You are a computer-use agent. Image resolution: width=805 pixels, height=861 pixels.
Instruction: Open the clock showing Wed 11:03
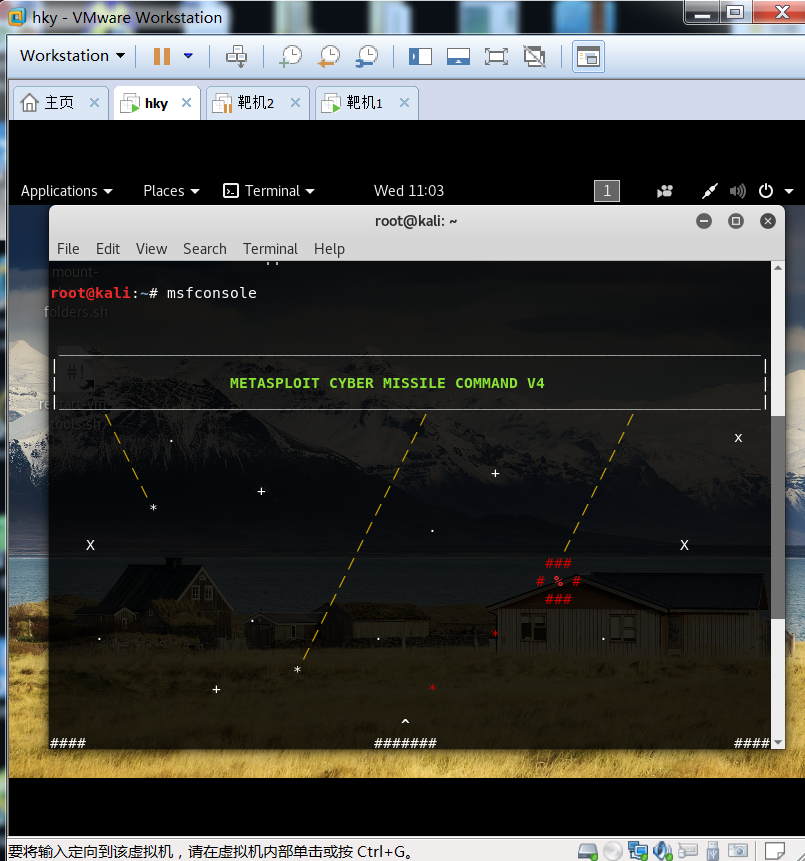pos(409,191)
